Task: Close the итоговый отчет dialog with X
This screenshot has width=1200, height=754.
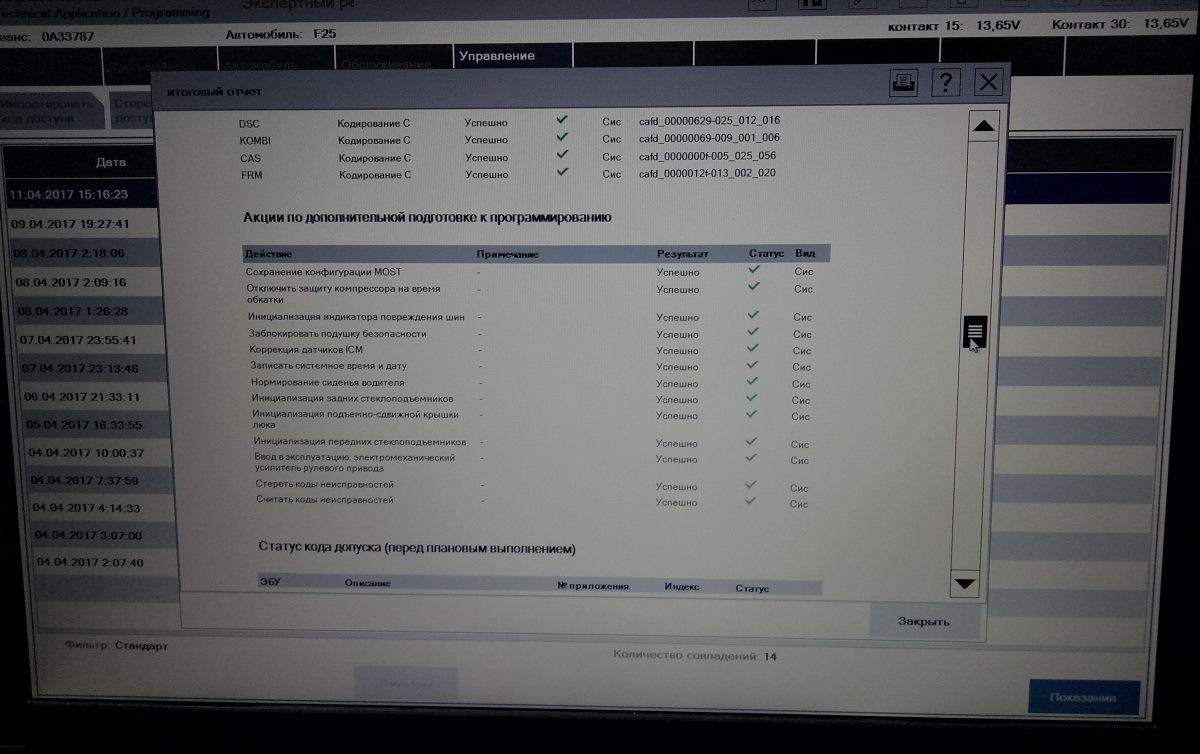Action: pyautogui.click(x=988, y=83)
